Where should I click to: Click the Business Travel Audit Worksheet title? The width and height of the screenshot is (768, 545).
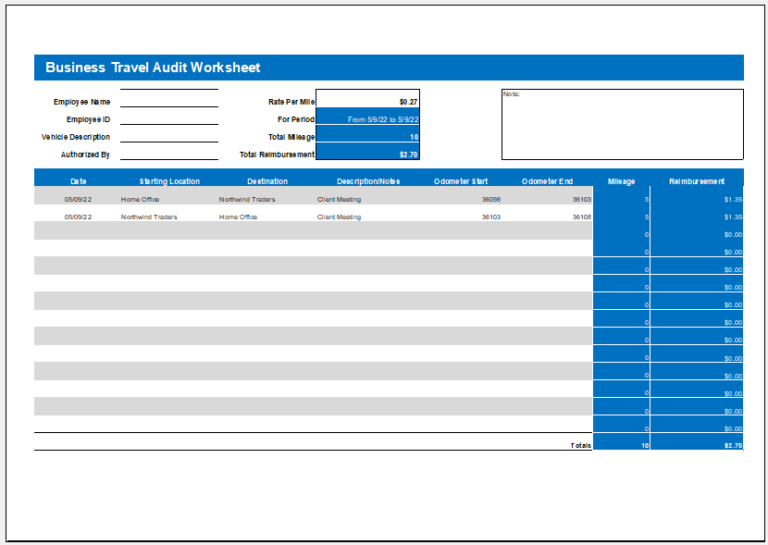[152, 68]
